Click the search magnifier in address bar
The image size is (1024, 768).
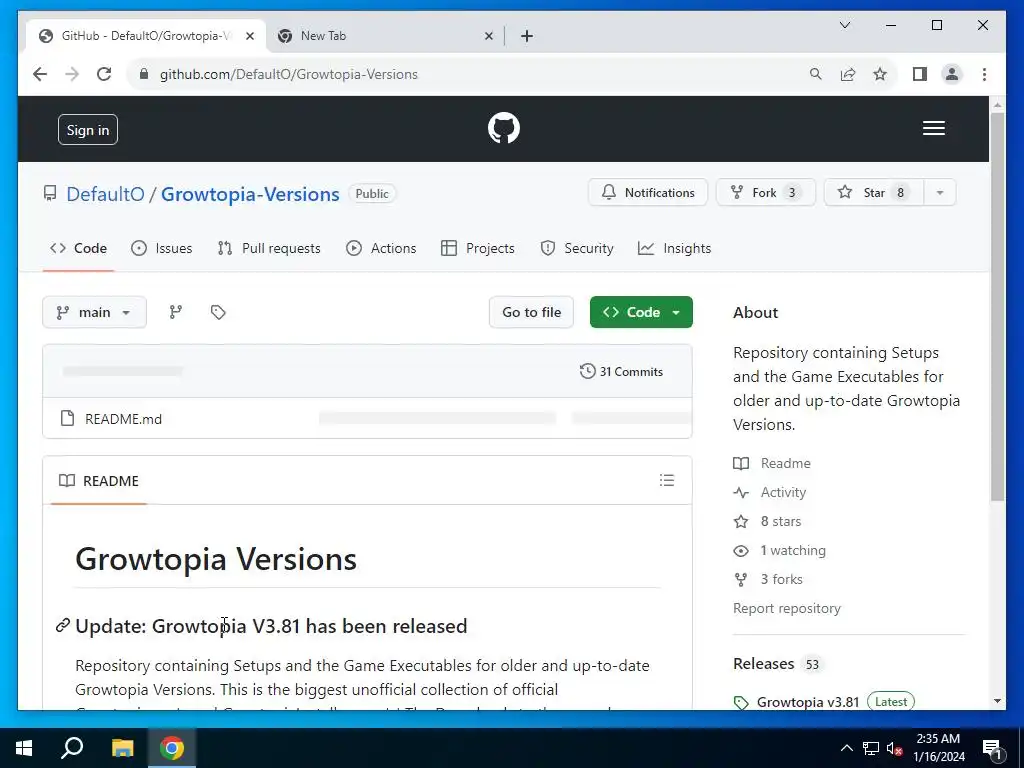(x=816, y=74)
